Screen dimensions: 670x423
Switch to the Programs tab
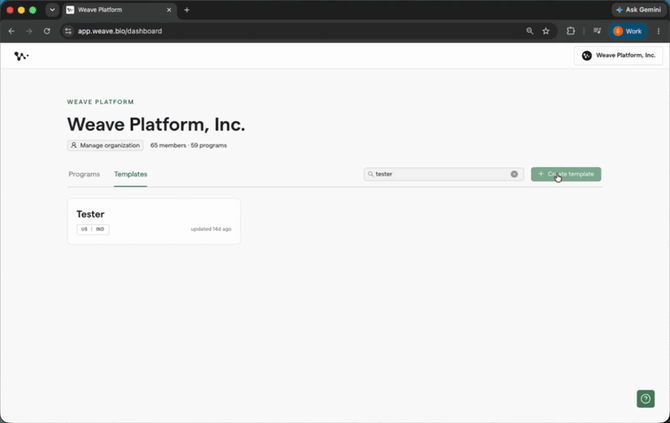(x=84, y=174)
